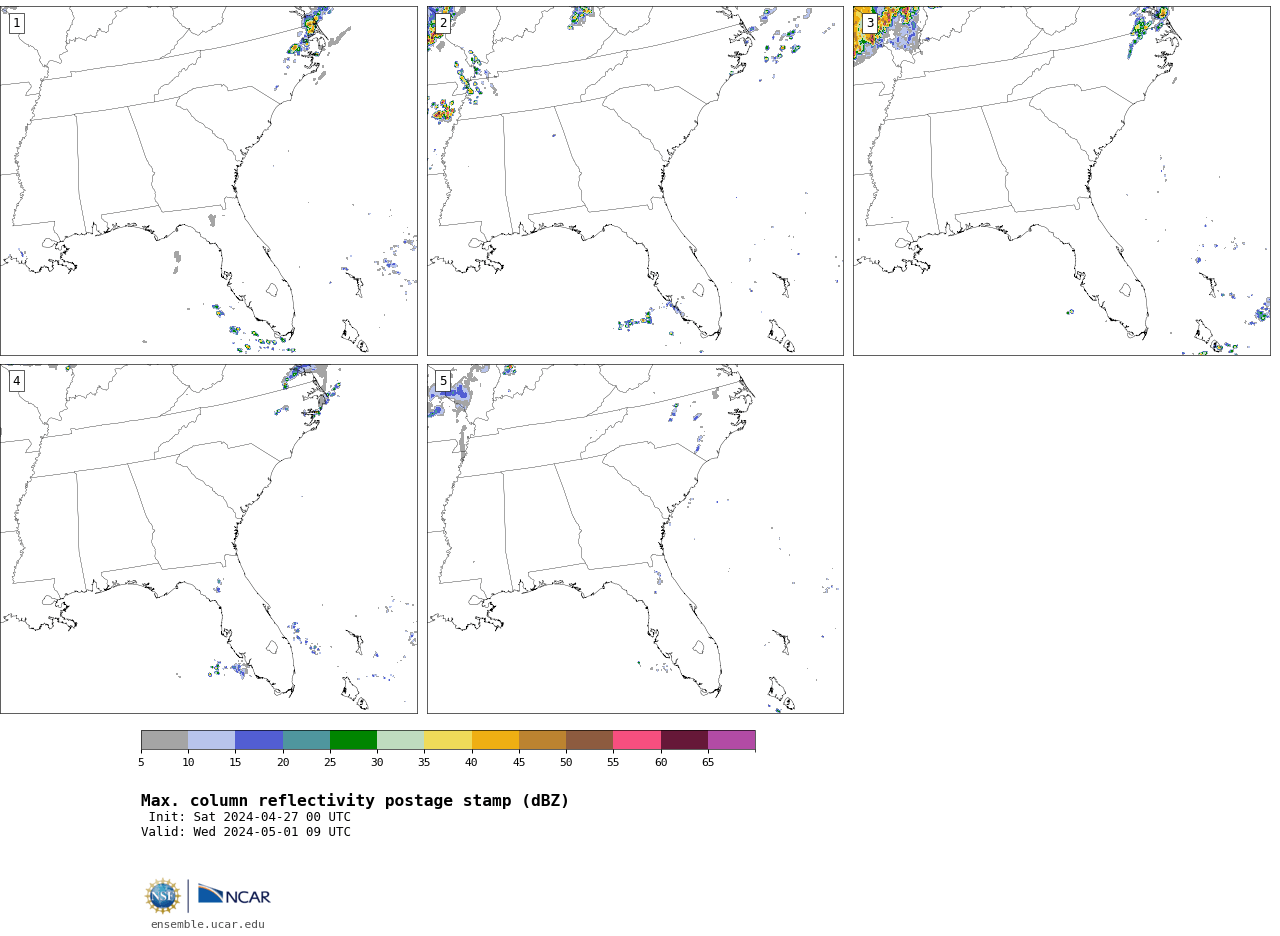Select the dark green 25-30 dBZ swatch
The image size is (1280, 936).
[x=353, y=740]
